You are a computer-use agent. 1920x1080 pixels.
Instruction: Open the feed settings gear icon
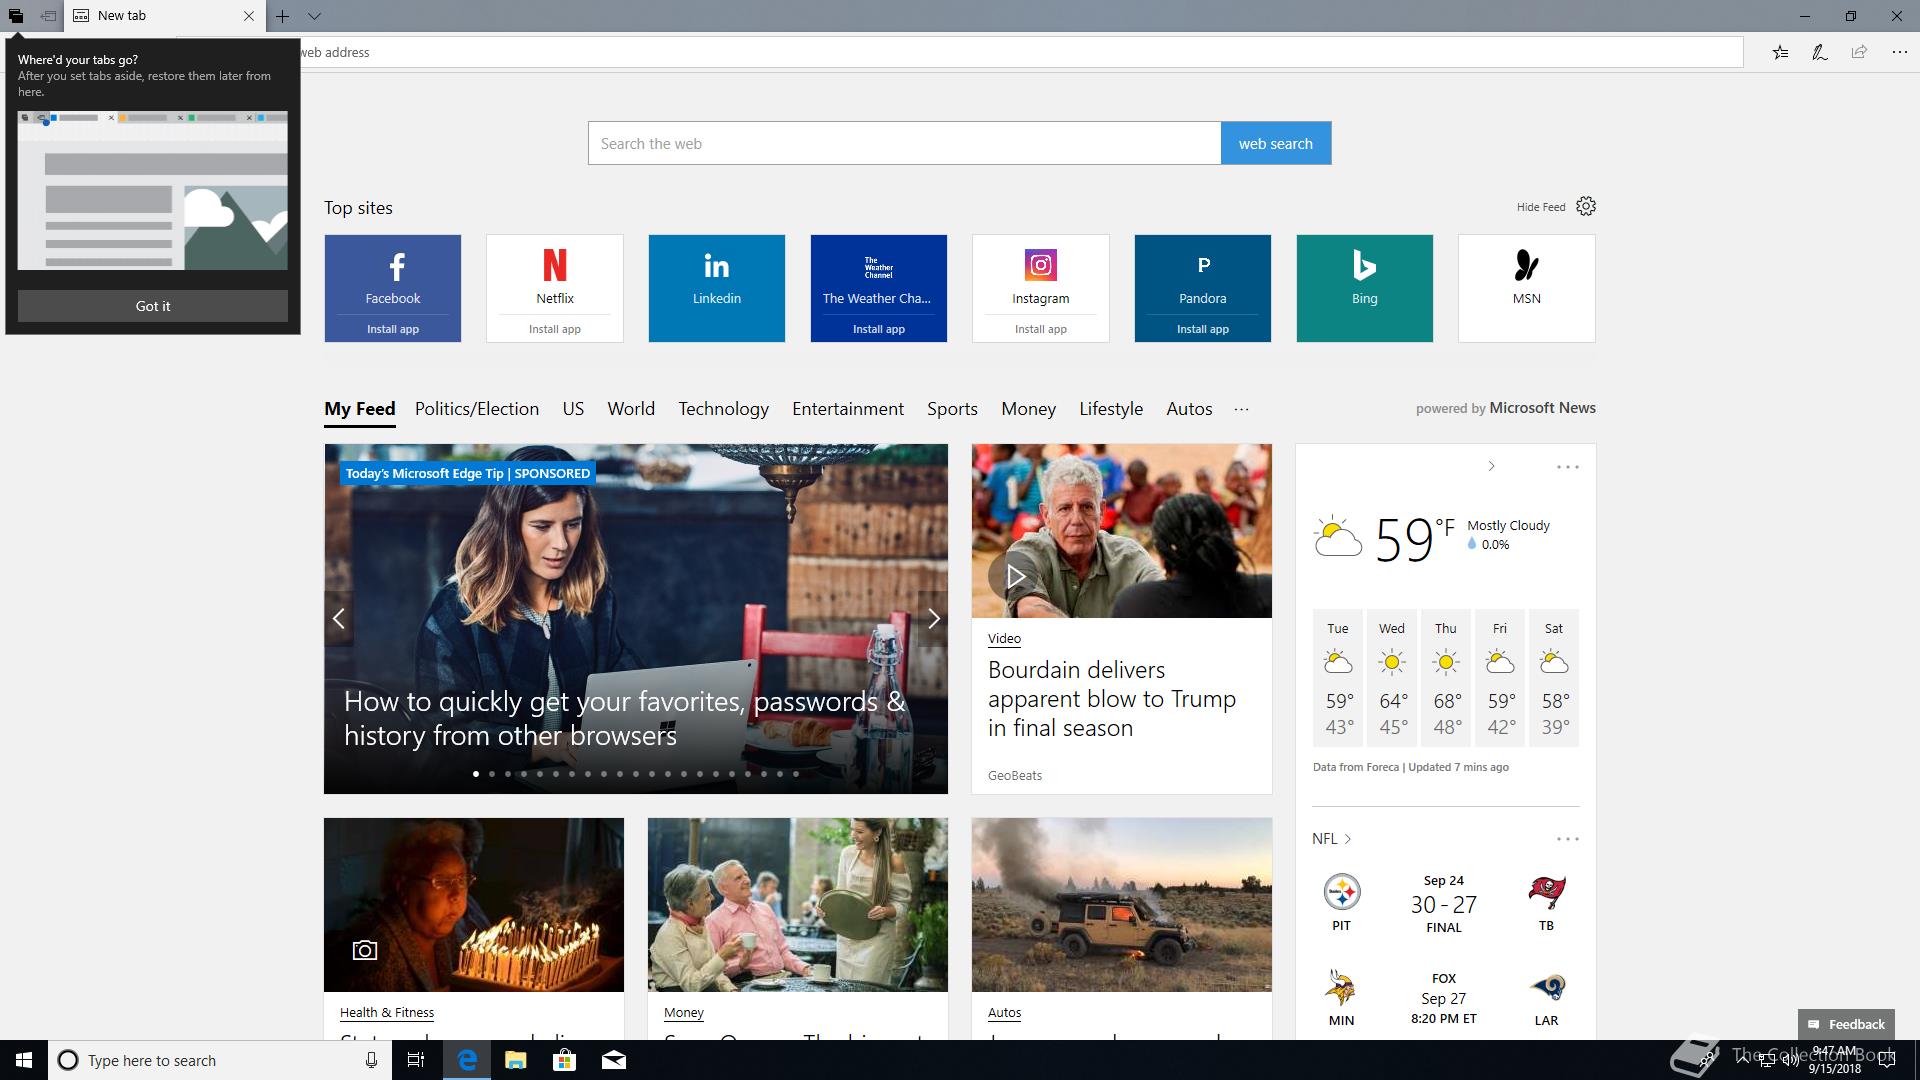(x=1586, y=206)
